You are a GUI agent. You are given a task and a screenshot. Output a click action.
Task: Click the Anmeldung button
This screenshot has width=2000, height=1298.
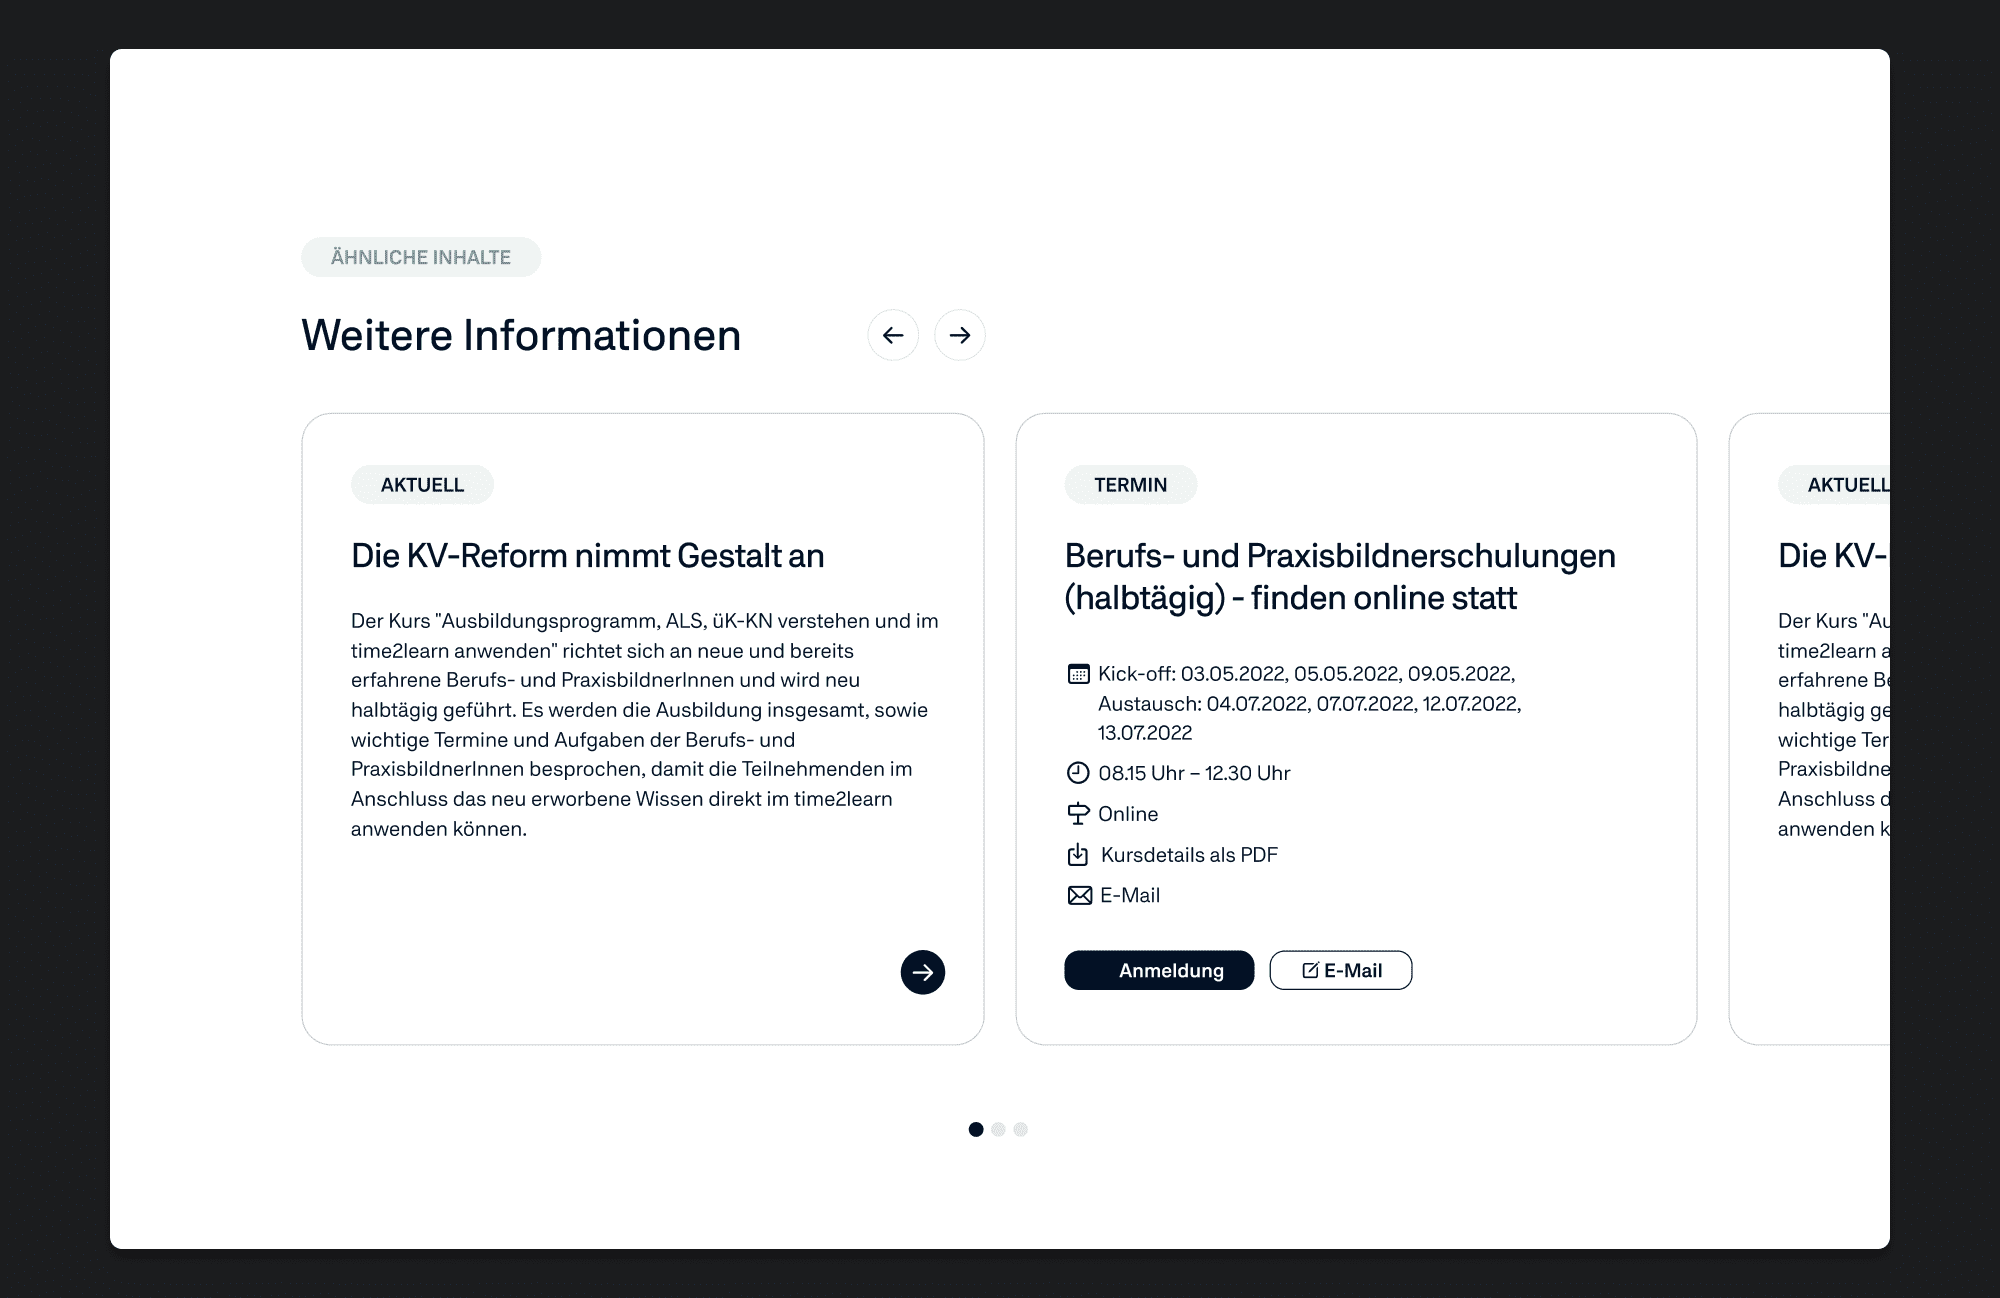pyautogui.click(x=1159, y=970)
